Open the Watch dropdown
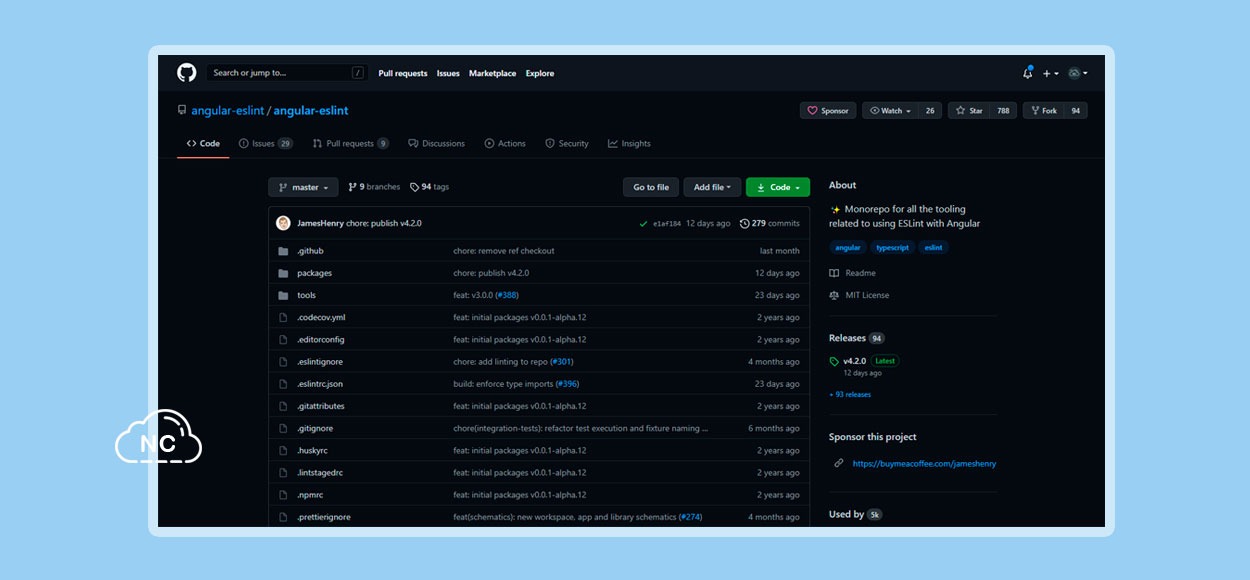The height and width of the screenshot is (580, 1250). (x=890, y=111)
